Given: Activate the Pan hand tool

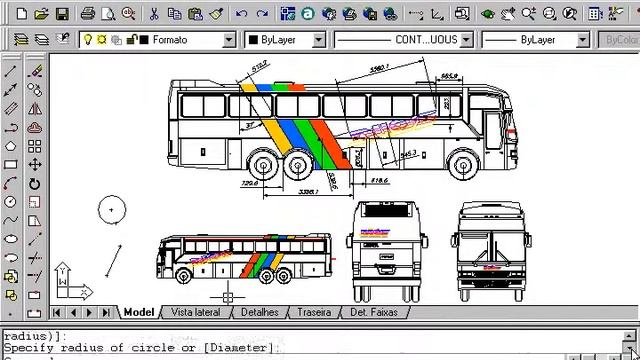Looking at the screenshot, I should tap(508, 14).
